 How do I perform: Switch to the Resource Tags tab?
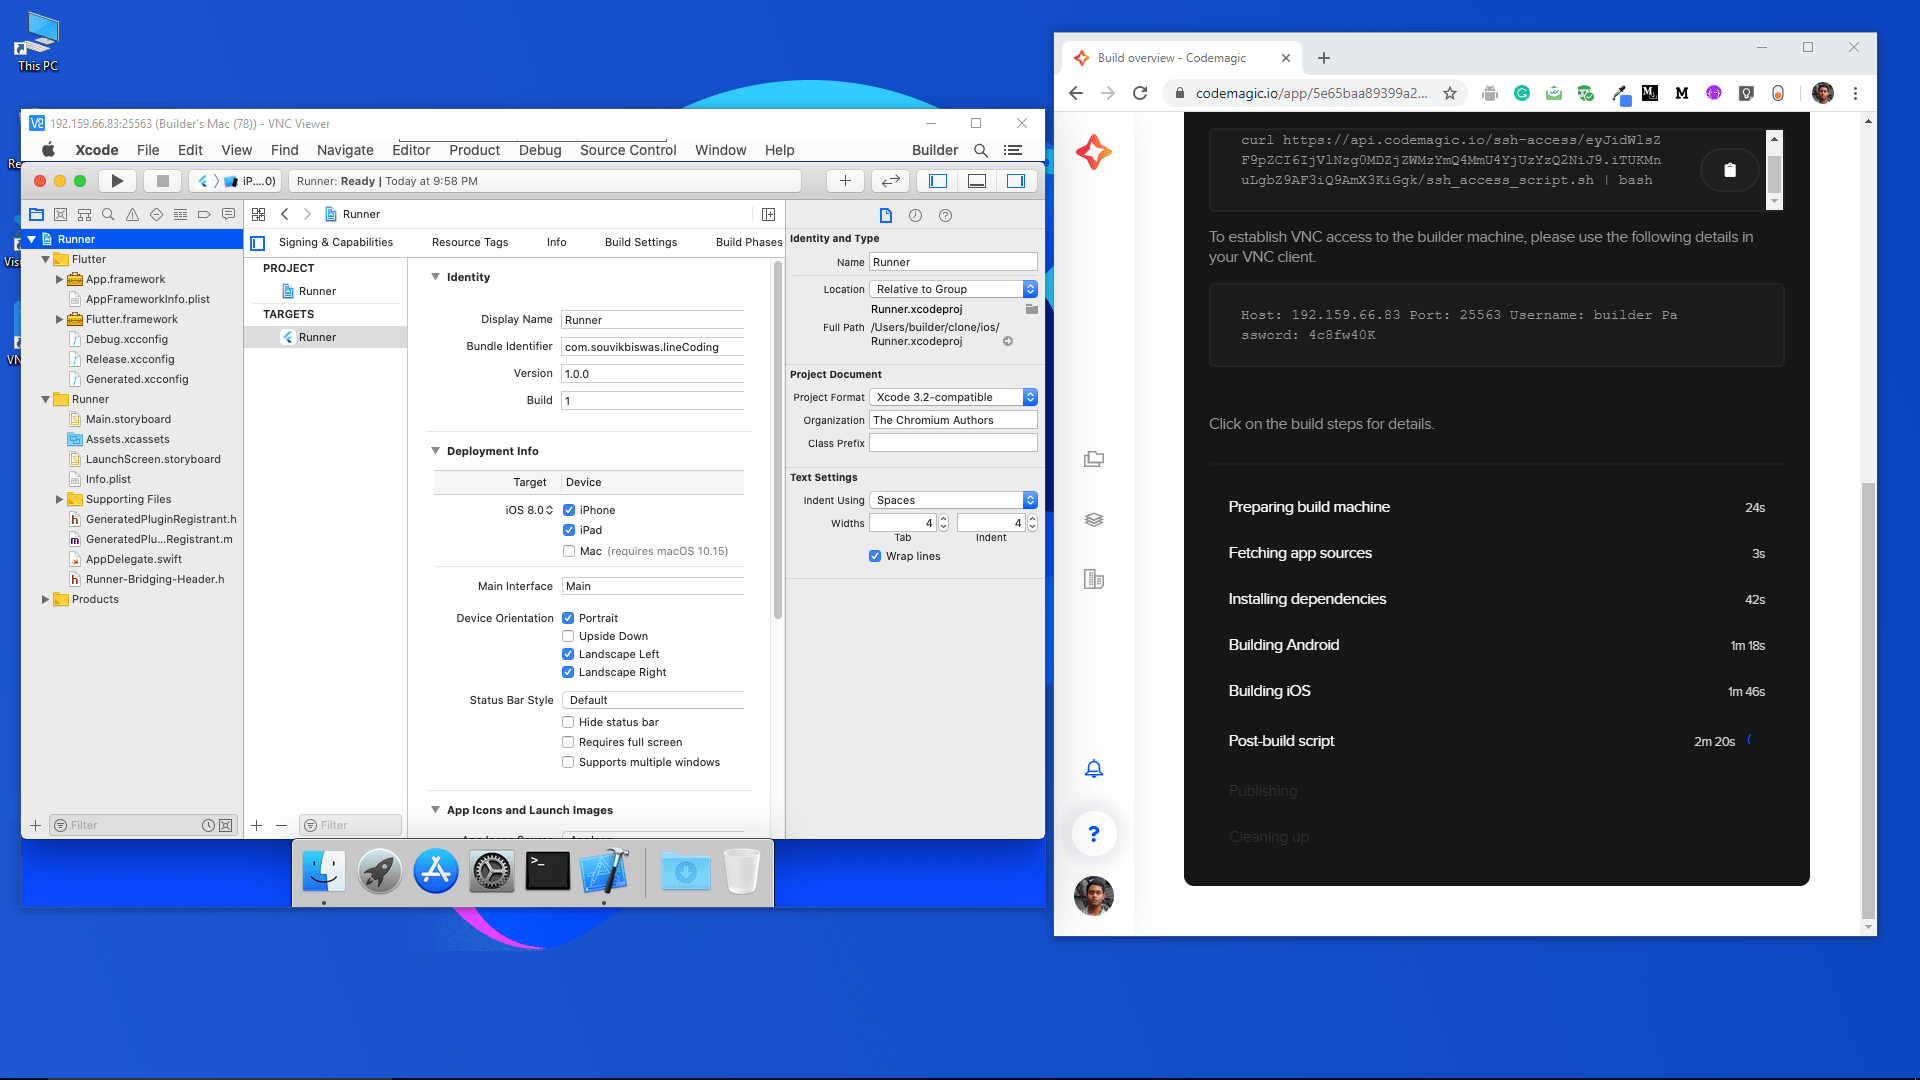tap(470, 242)
